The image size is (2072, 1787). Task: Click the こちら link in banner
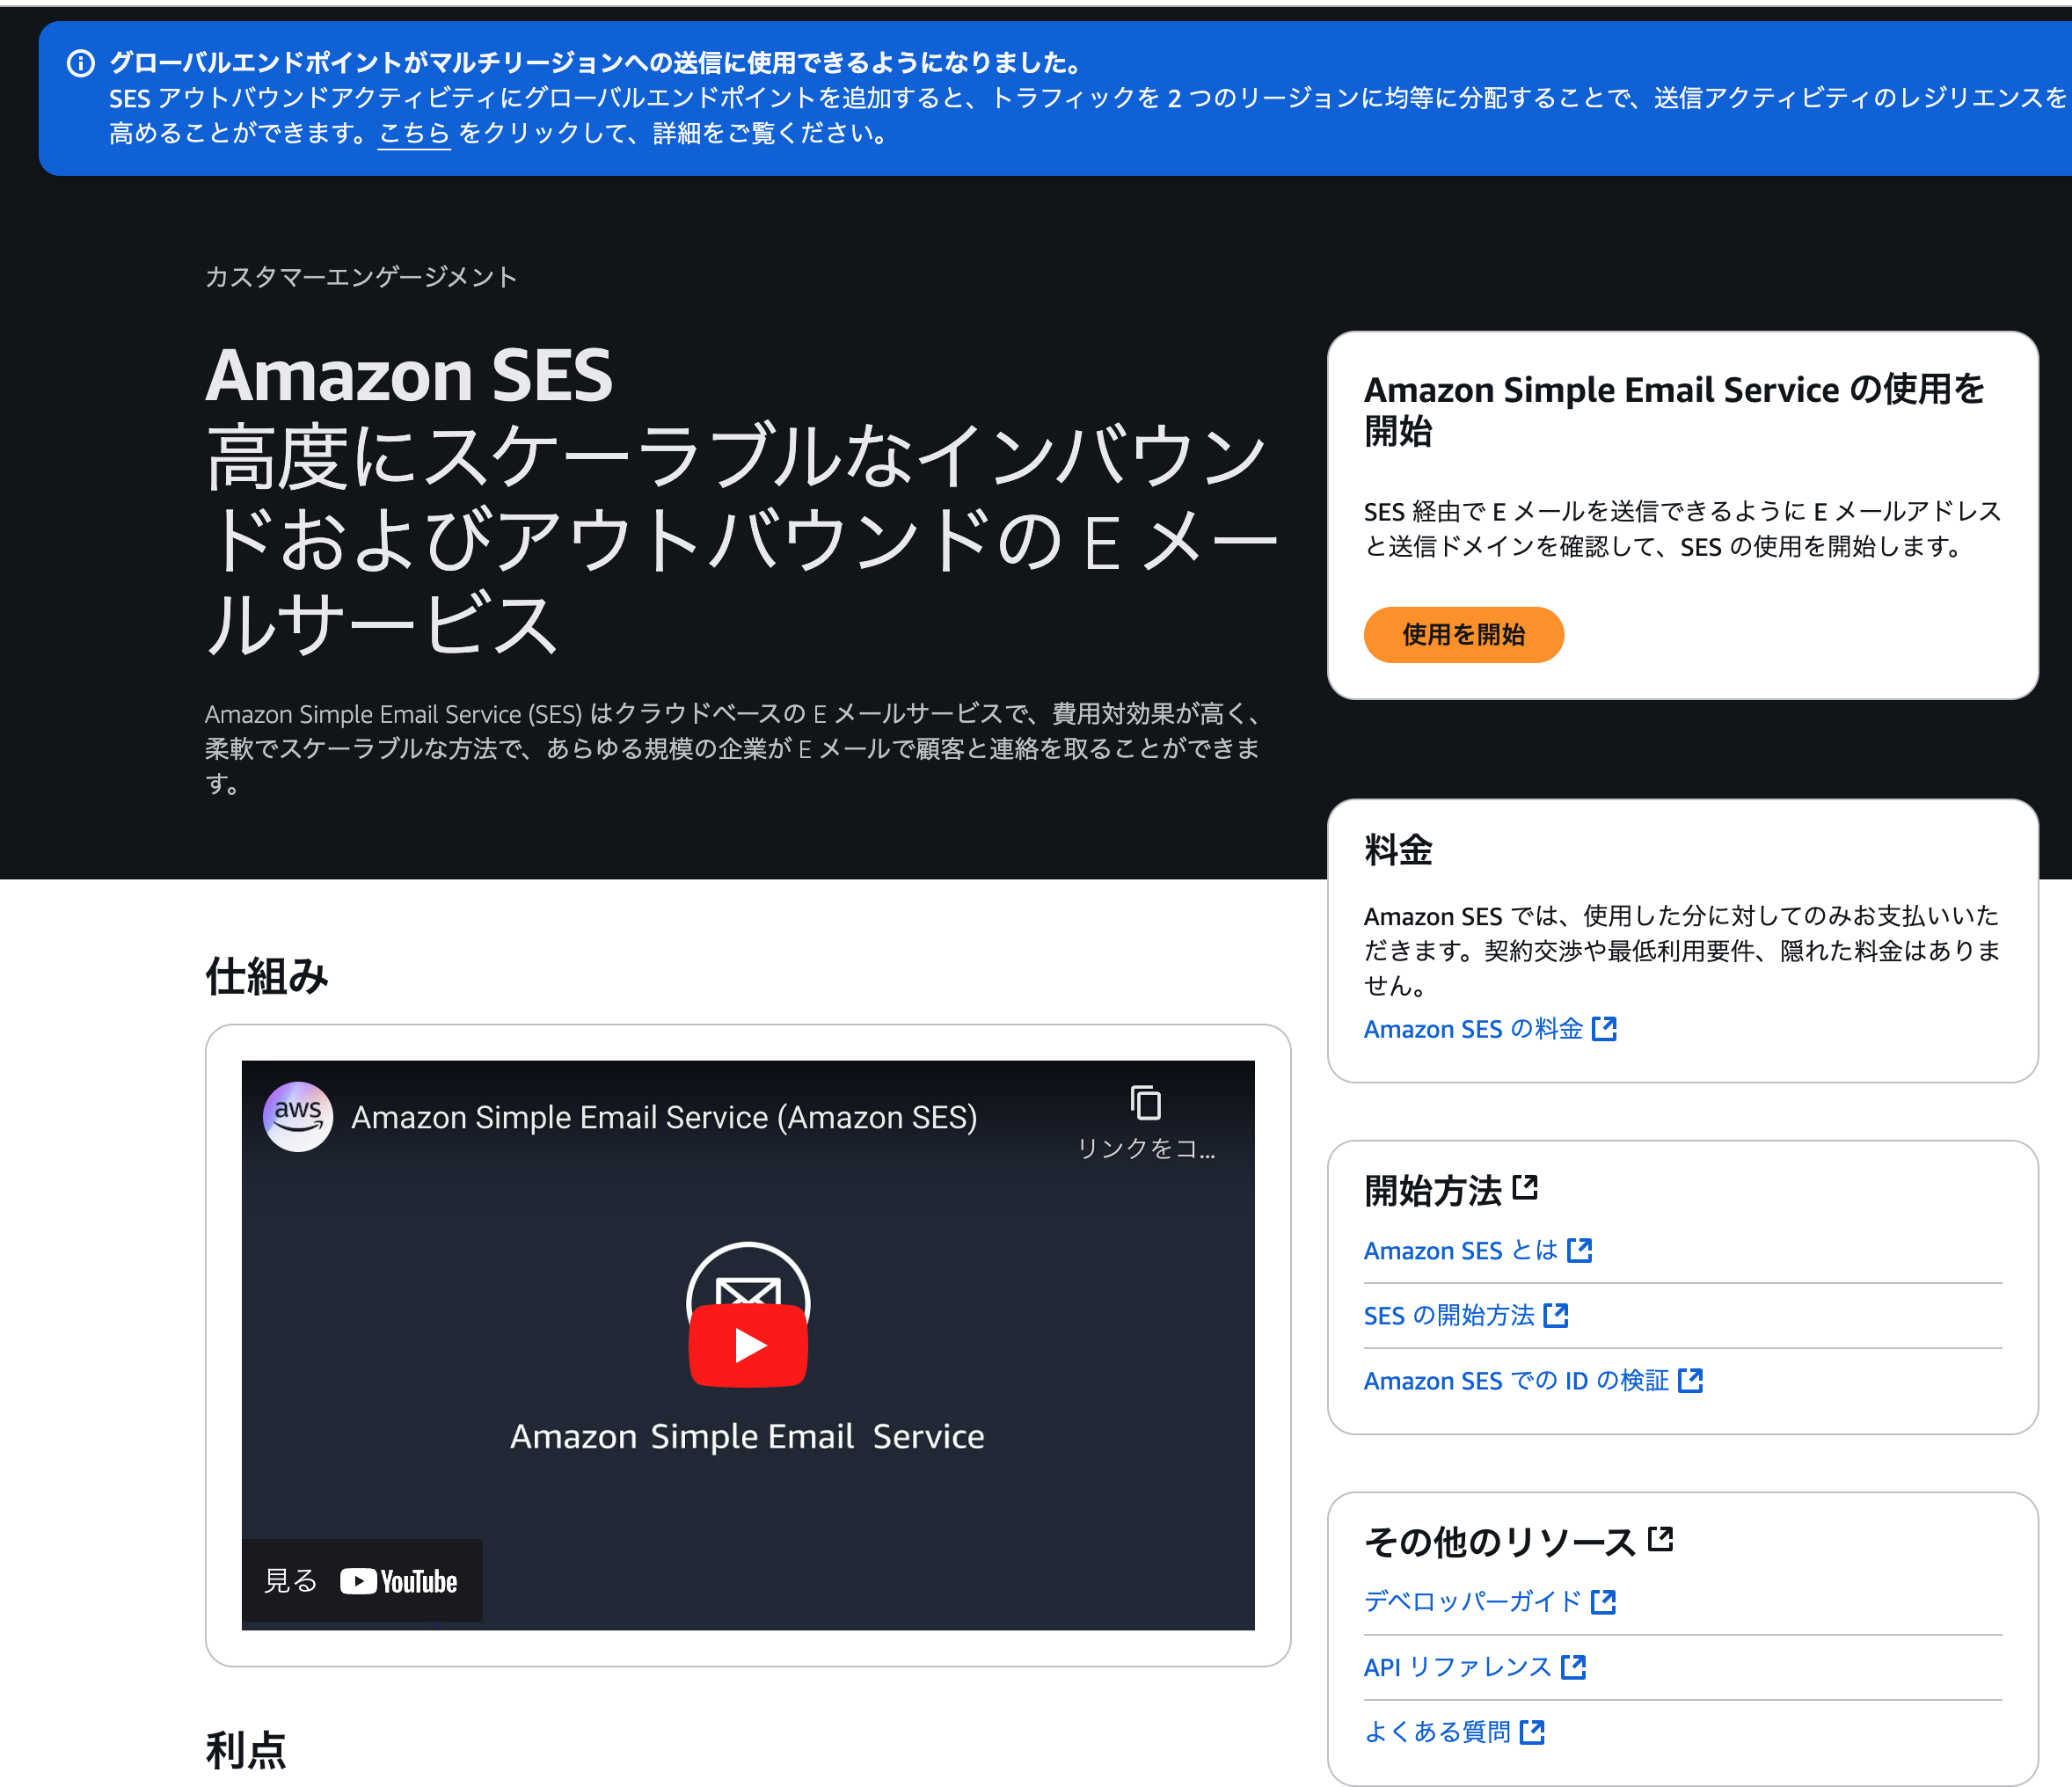[x=414, y=134]
